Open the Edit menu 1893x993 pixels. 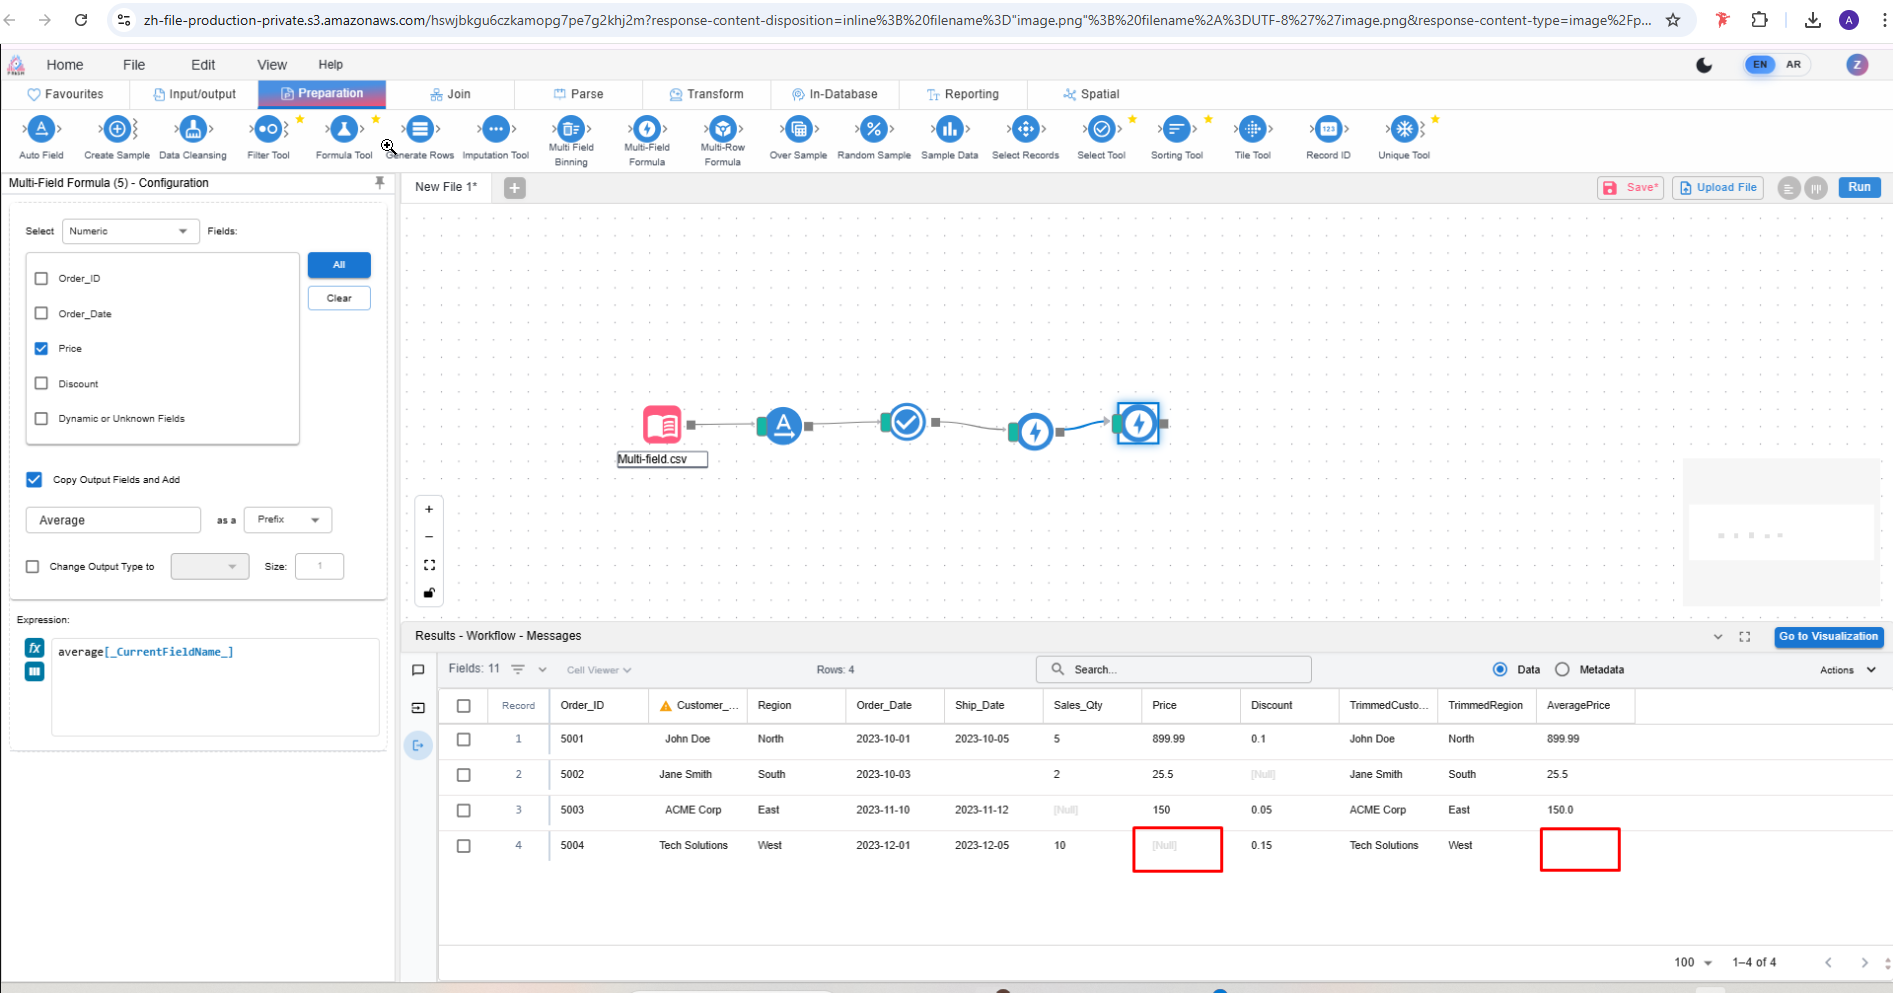pos(203,65)
